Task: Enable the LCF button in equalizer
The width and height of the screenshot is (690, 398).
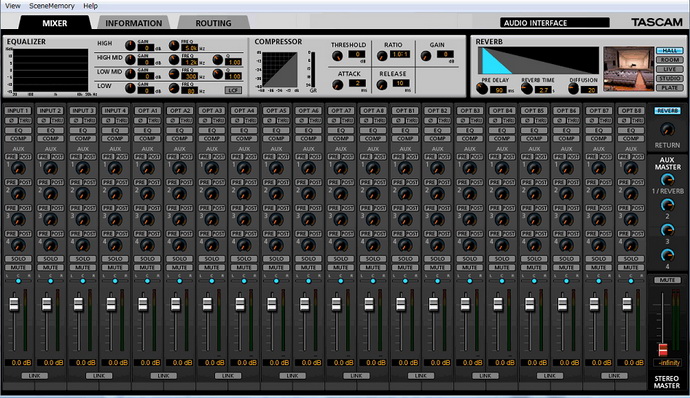Action: tap(233, 90)
